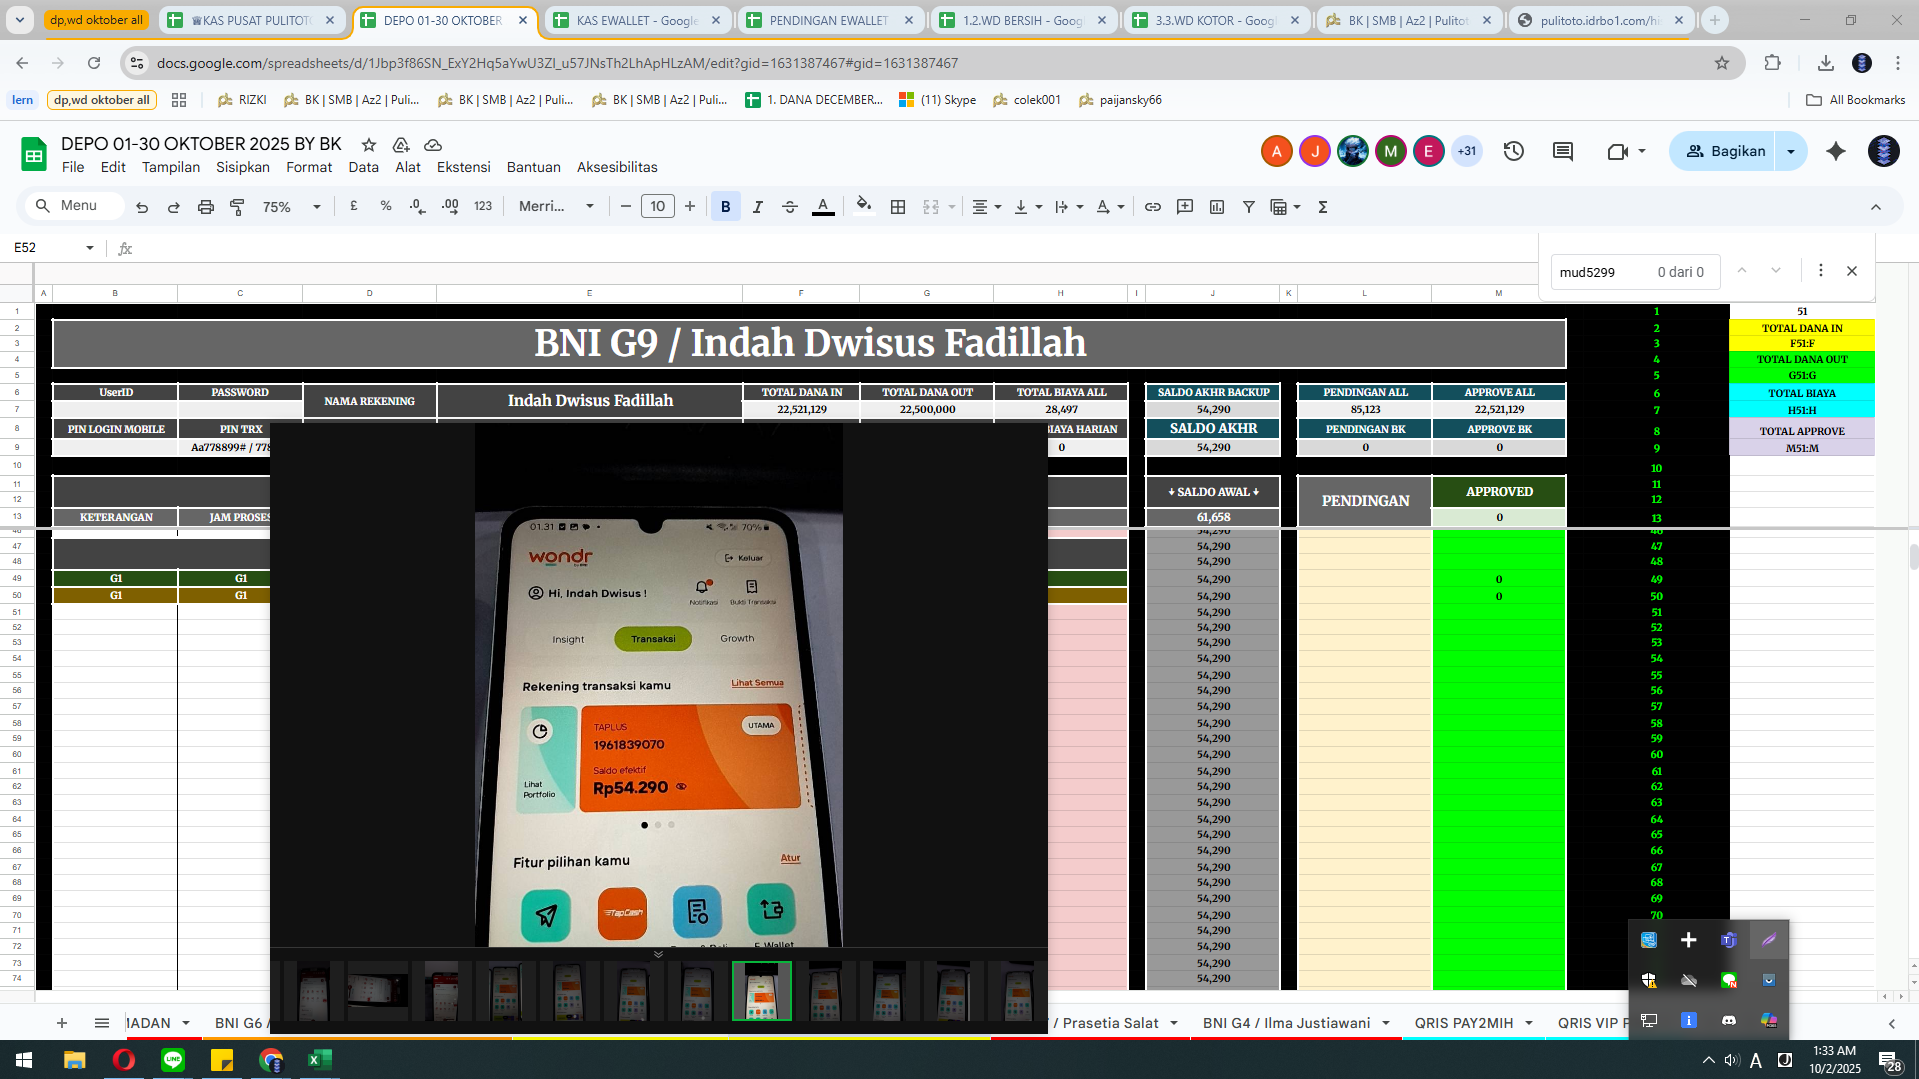
Task: Open the Borders tool
Action: 898,207
